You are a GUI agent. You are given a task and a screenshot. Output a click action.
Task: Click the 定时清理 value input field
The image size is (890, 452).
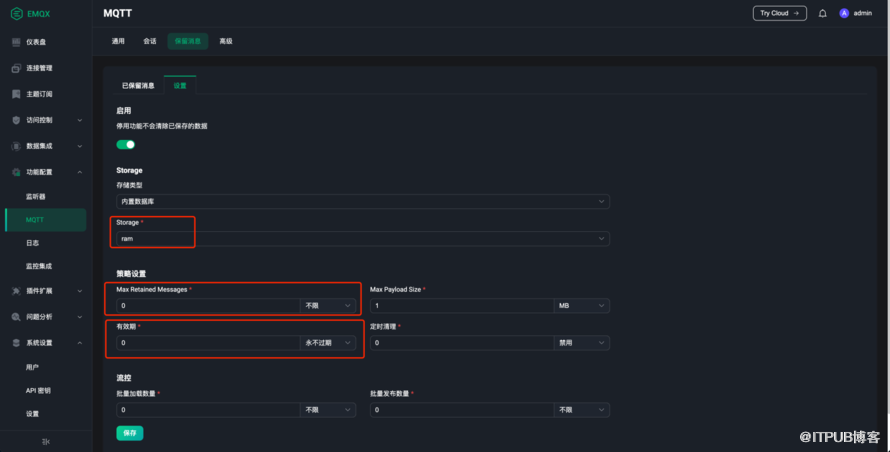pos(462,343)
